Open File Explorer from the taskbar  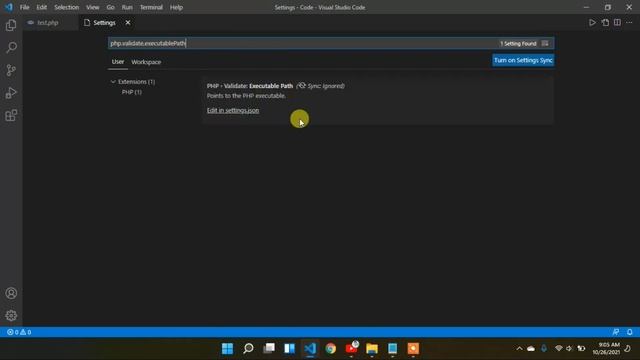point(372,349)
